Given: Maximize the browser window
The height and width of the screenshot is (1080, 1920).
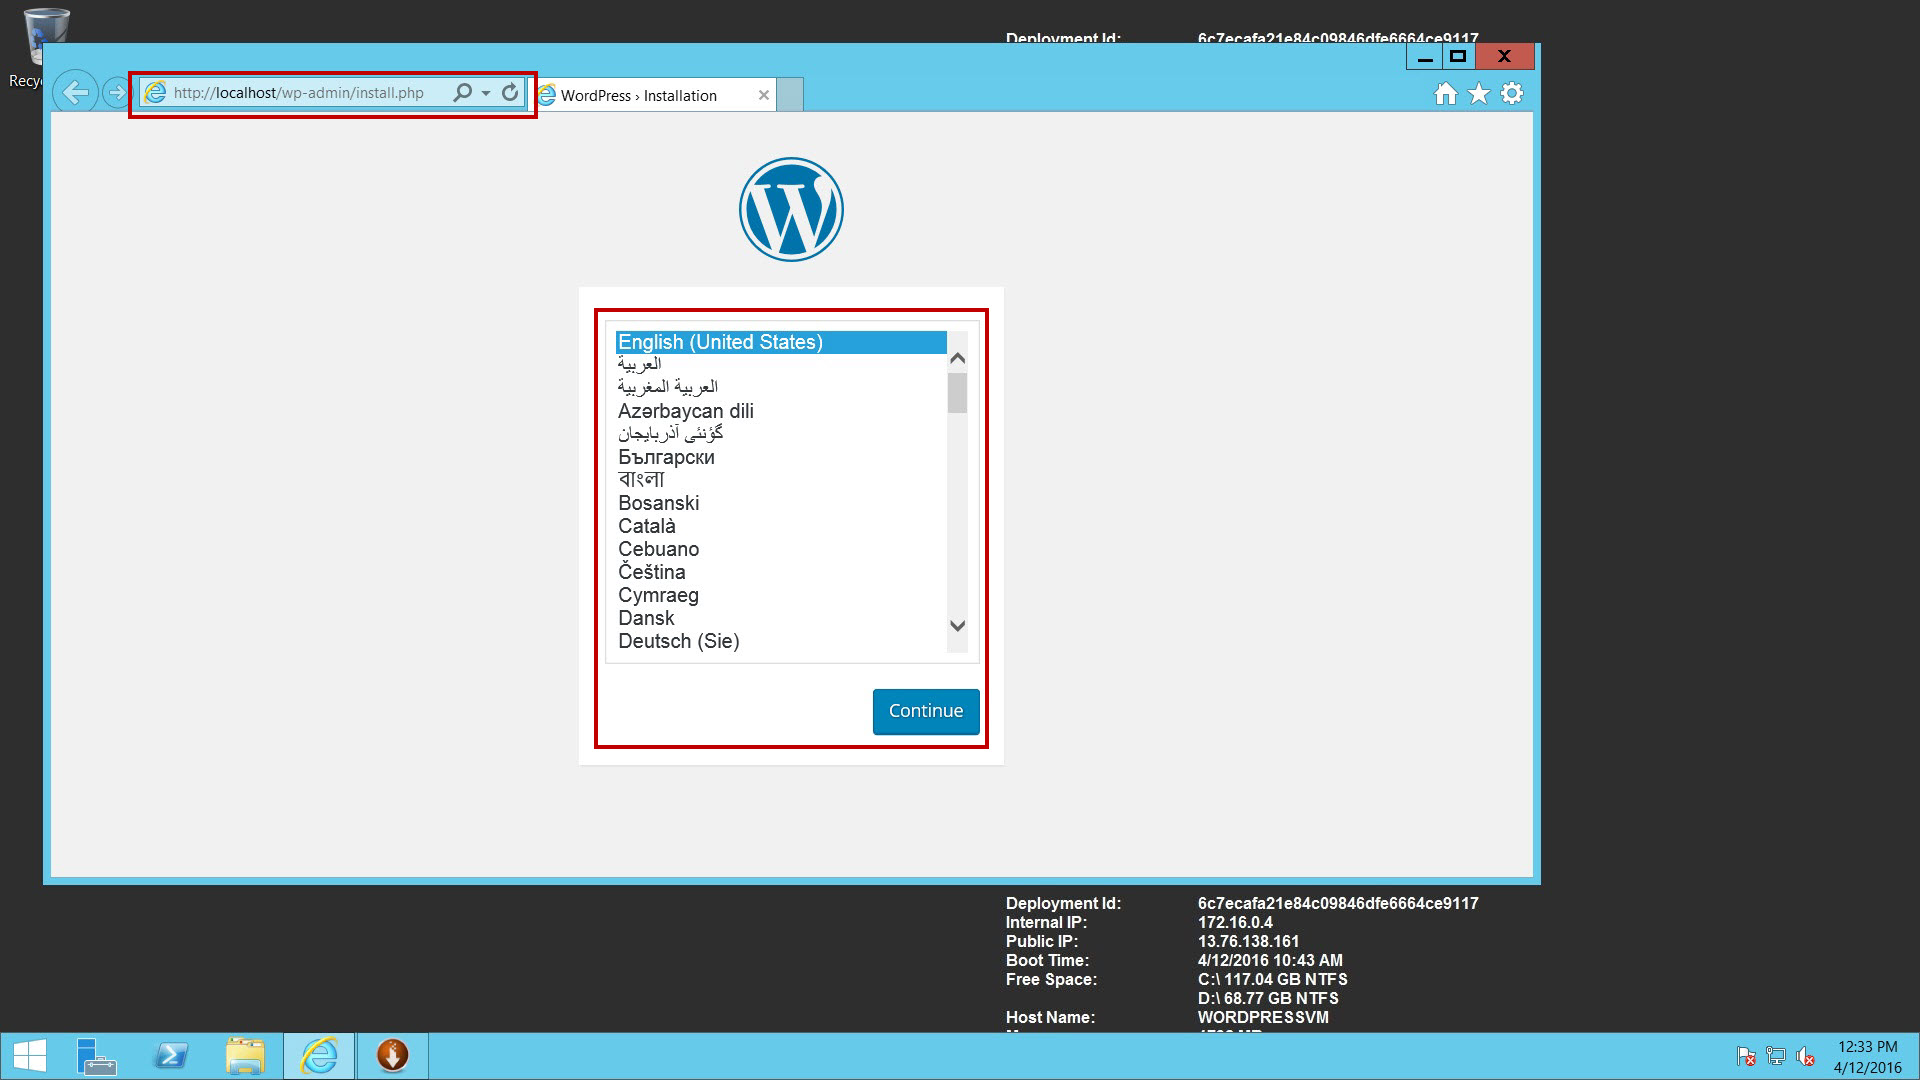Looking at the screenshot, I should [1458, 57].
